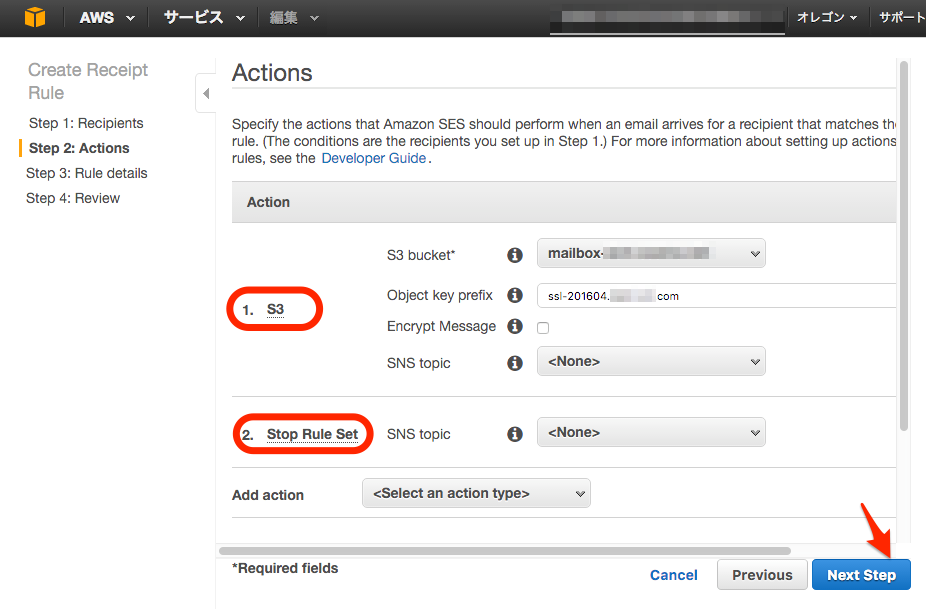Screen dimensions: 926x614
Task: Click info icon next to Encrypt Message
Action: [x=515, y=326]
